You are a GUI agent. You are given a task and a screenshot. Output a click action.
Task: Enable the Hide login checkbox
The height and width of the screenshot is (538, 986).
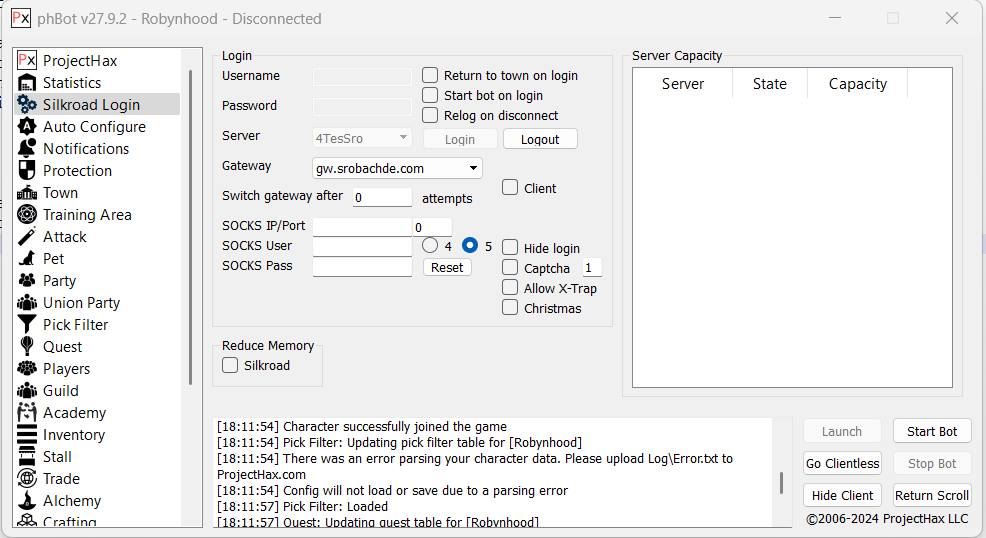point(510,248)
